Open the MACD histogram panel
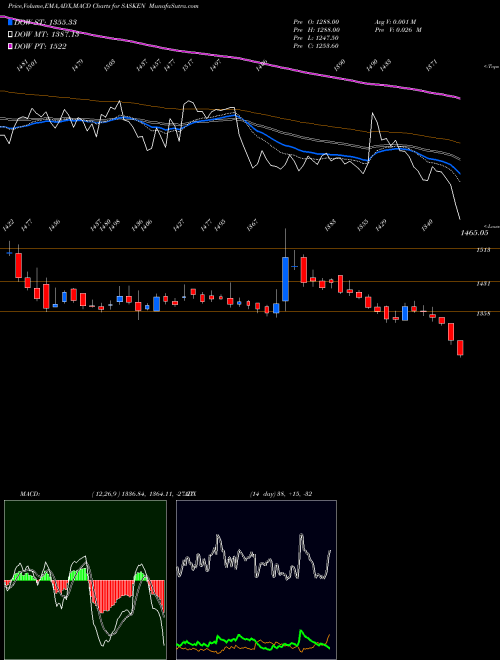 85,580
